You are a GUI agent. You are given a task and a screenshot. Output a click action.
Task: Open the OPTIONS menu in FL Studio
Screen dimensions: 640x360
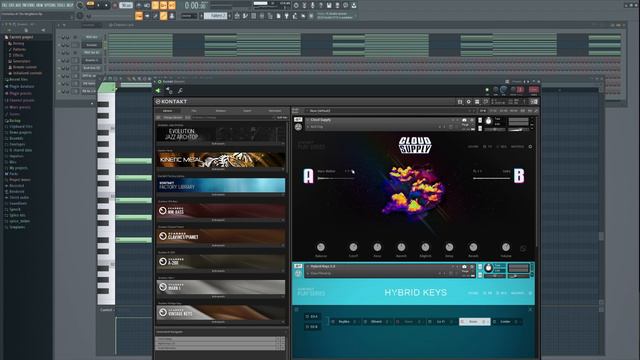pyautogui.click(x=51, y=5)
